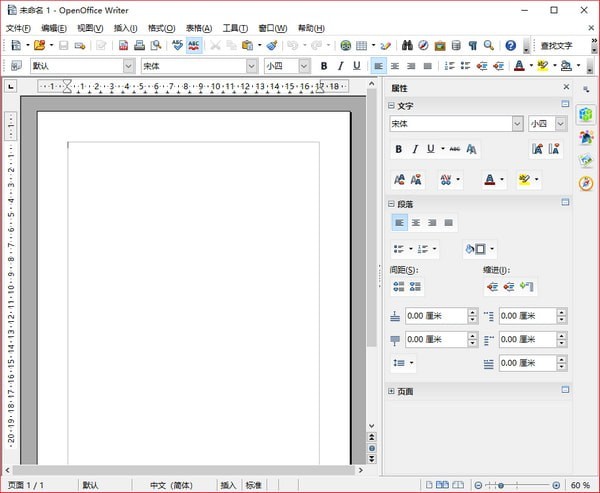Open the 插入(I) menu
The height and width of the screenshot is (493, 600).
(x=125, y=28)
